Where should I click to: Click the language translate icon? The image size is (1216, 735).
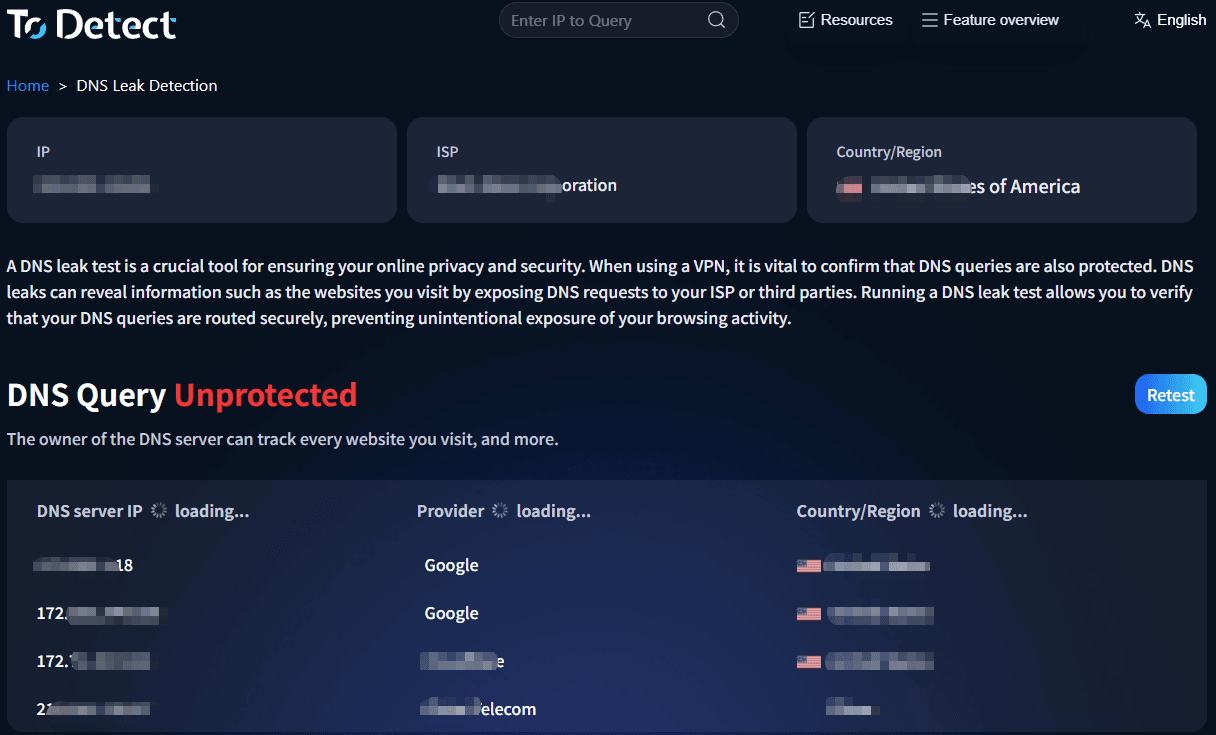(1143, 20)
